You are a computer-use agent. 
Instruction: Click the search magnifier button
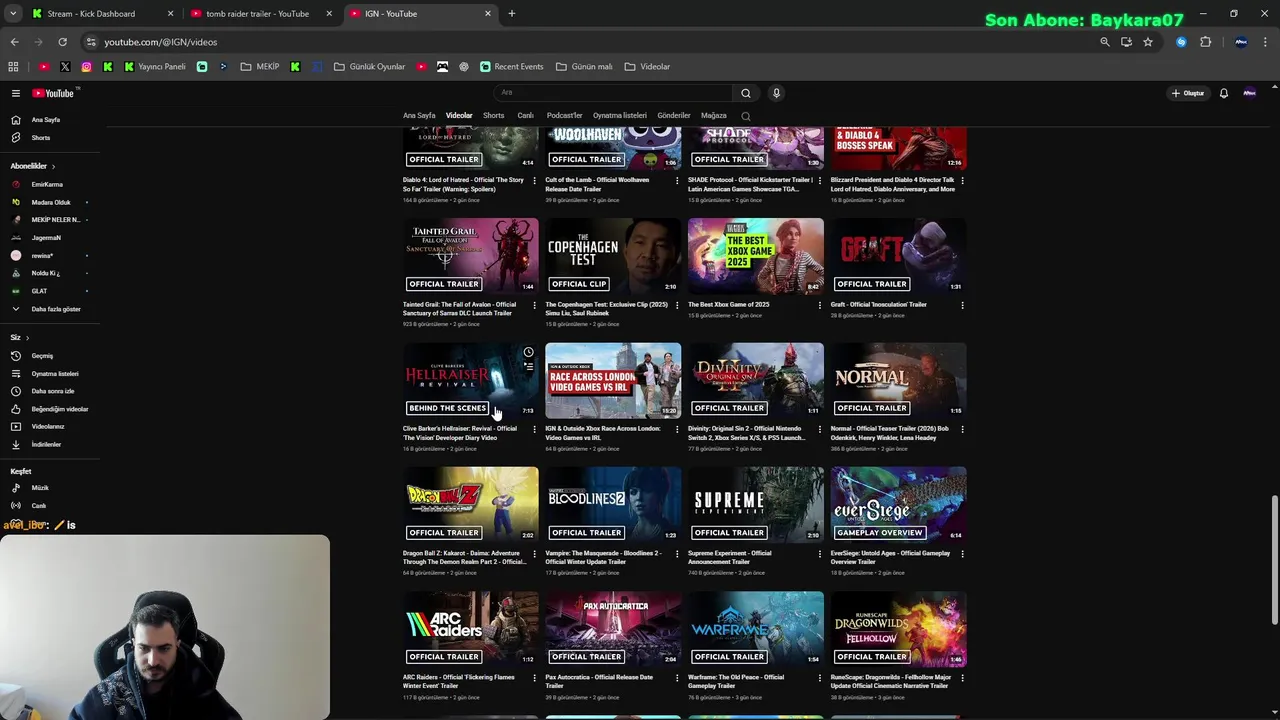[x=745, y=93]
